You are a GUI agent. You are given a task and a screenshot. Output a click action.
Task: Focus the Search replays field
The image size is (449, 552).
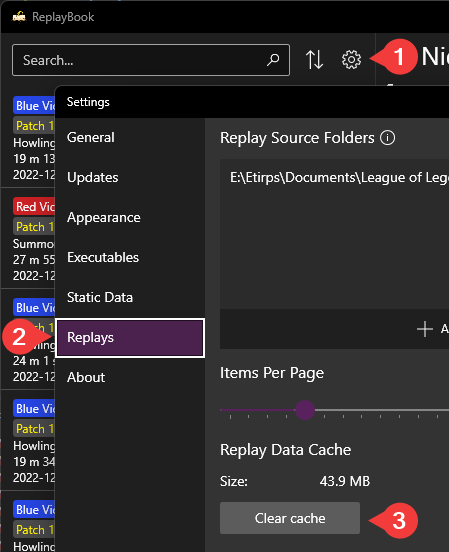(x=151, y=60)
